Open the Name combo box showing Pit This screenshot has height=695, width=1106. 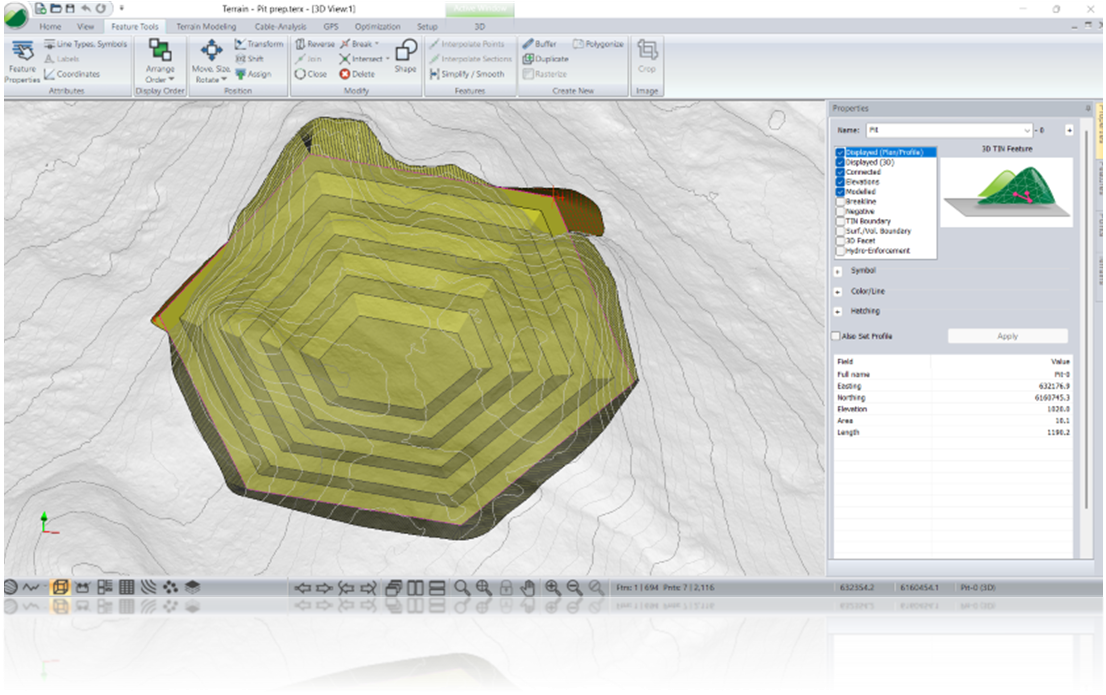(x=1027, y=130)
